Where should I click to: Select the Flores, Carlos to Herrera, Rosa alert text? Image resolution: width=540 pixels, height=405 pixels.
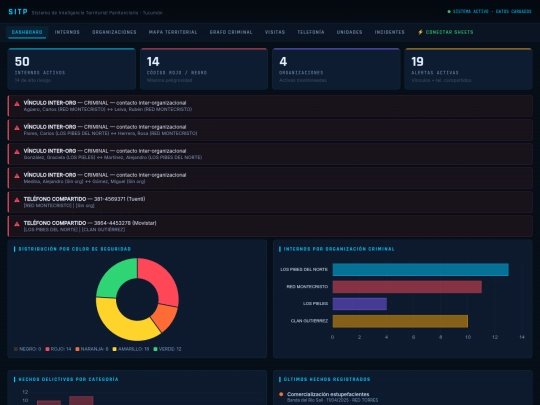[110, 133]
